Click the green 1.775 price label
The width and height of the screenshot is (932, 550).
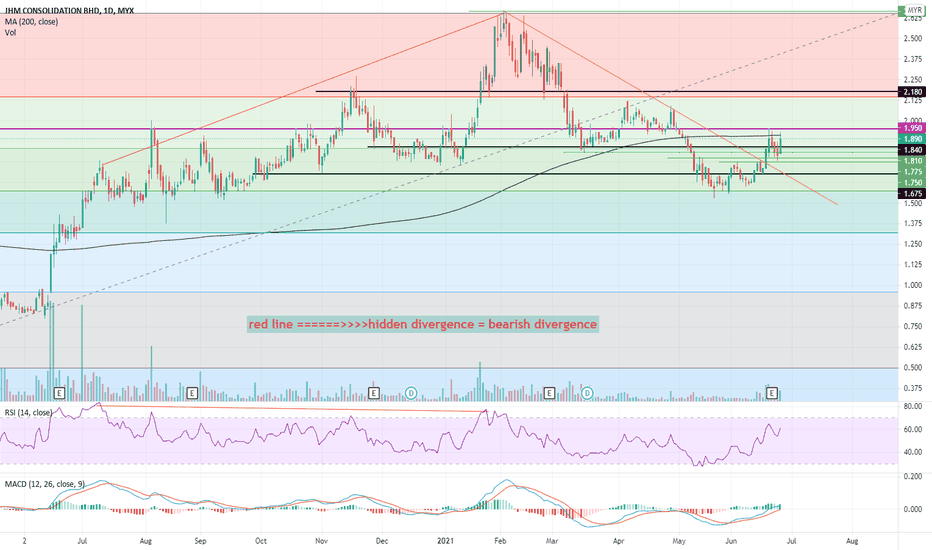point(912,172)
